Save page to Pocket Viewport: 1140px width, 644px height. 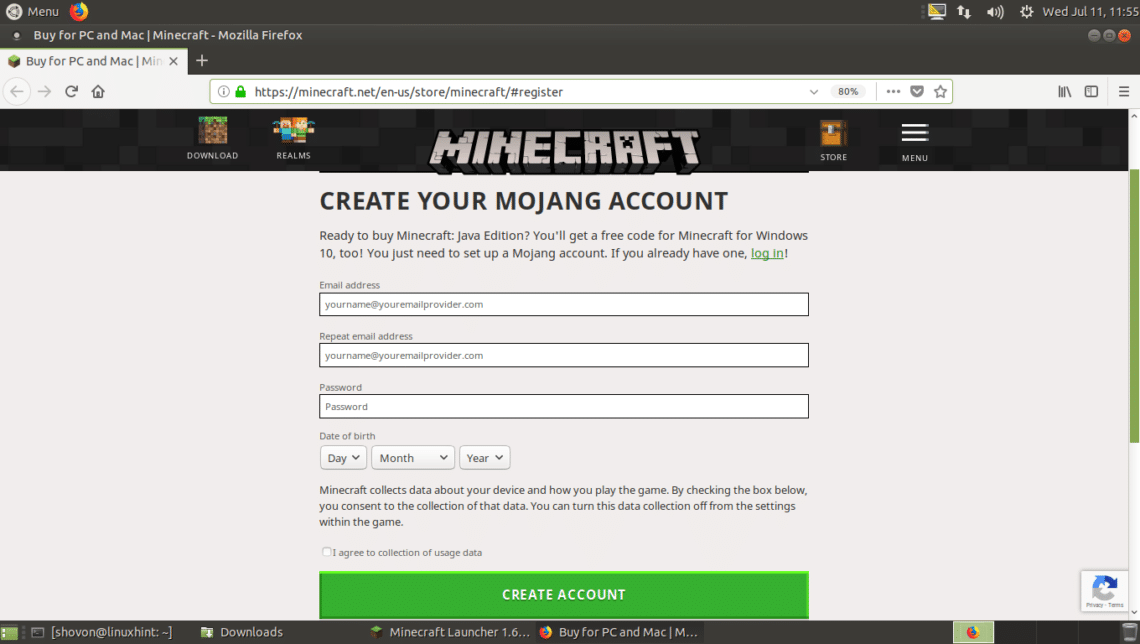pos(917,92)
